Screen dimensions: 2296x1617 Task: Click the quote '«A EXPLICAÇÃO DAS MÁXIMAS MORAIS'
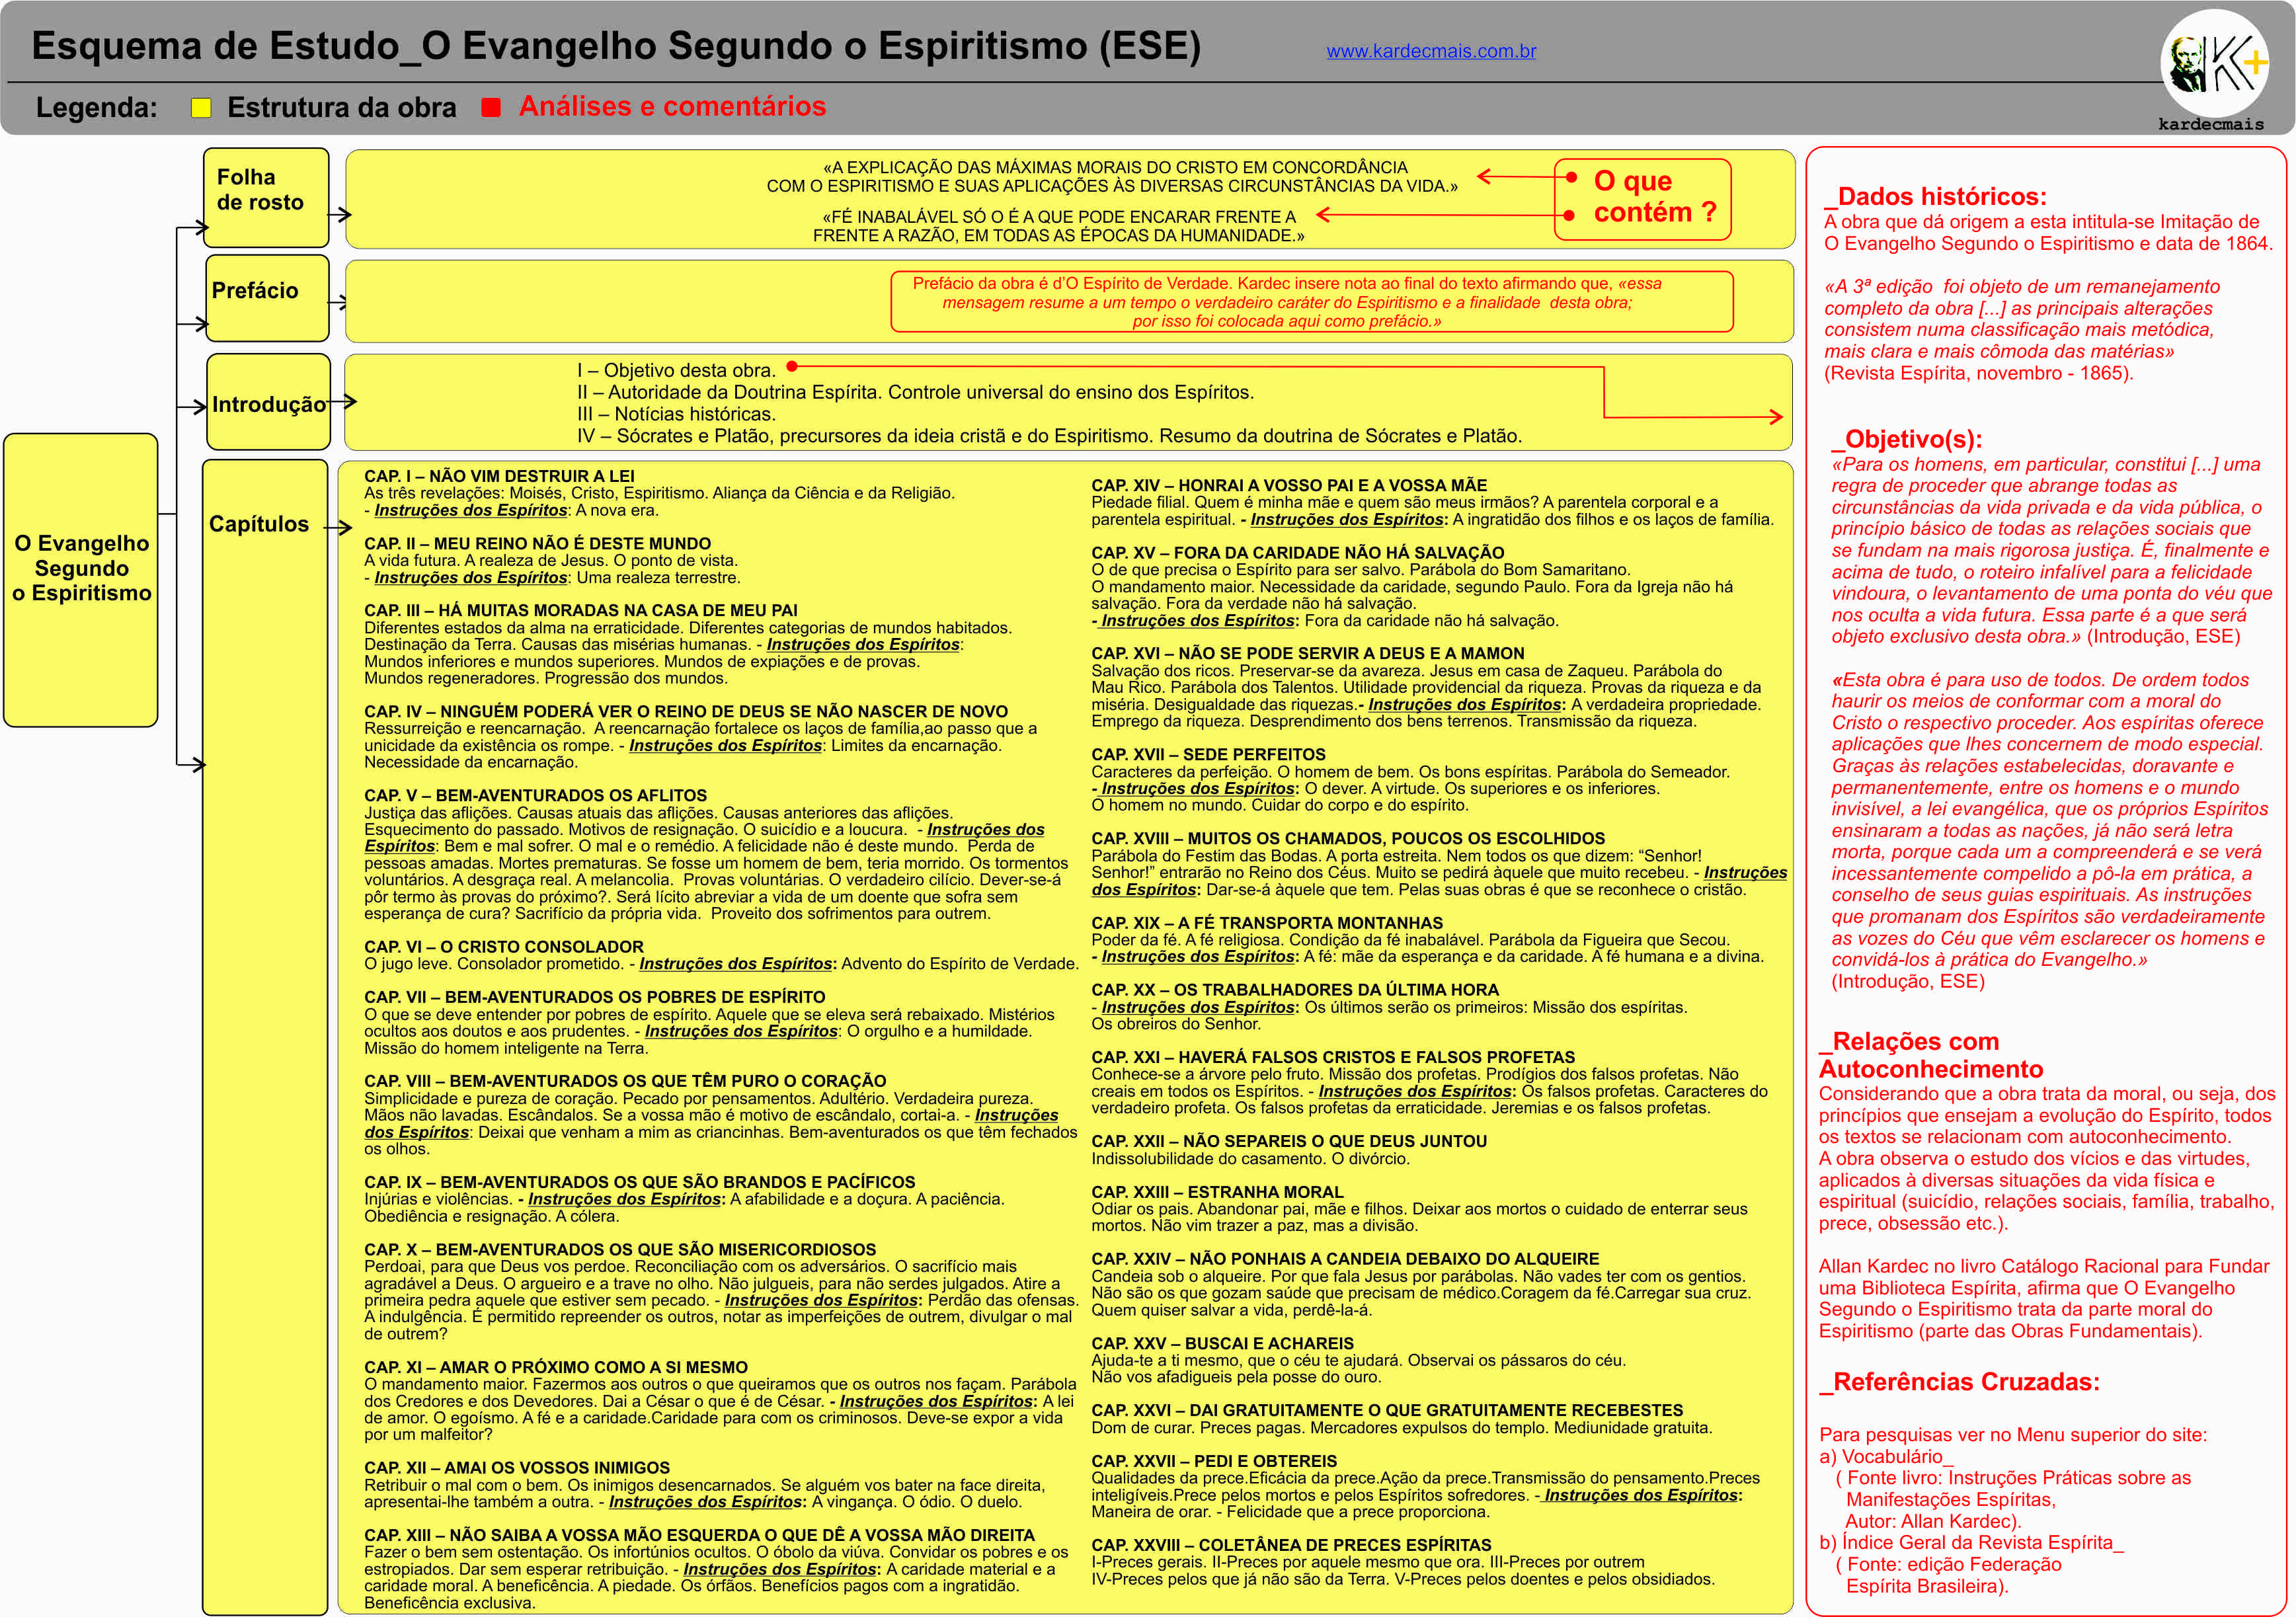(x=1113, y=176)
